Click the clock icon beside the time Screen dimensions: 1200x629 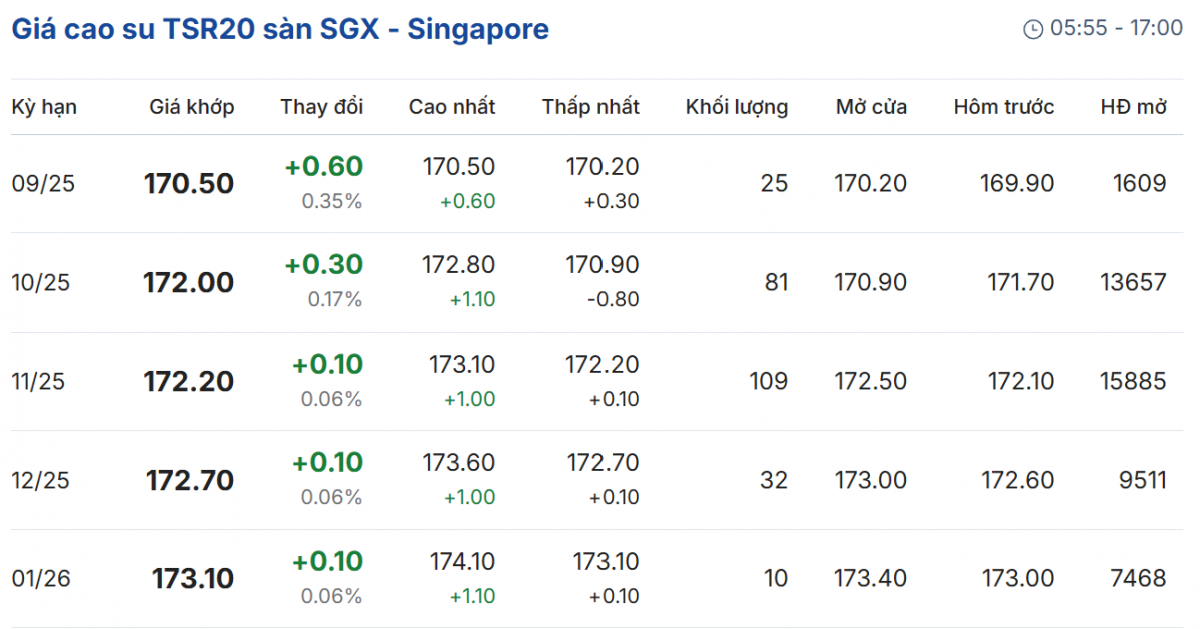point(1033,30)
